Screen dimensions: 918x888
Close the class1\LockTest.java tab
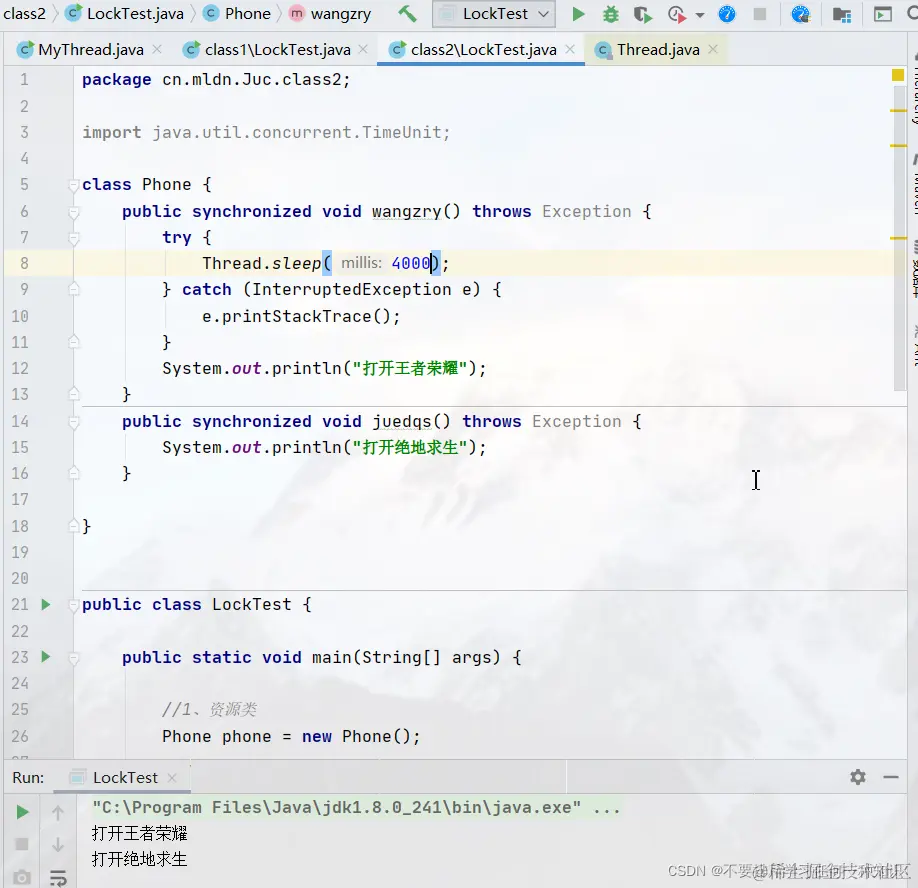[x=363, y=49]
